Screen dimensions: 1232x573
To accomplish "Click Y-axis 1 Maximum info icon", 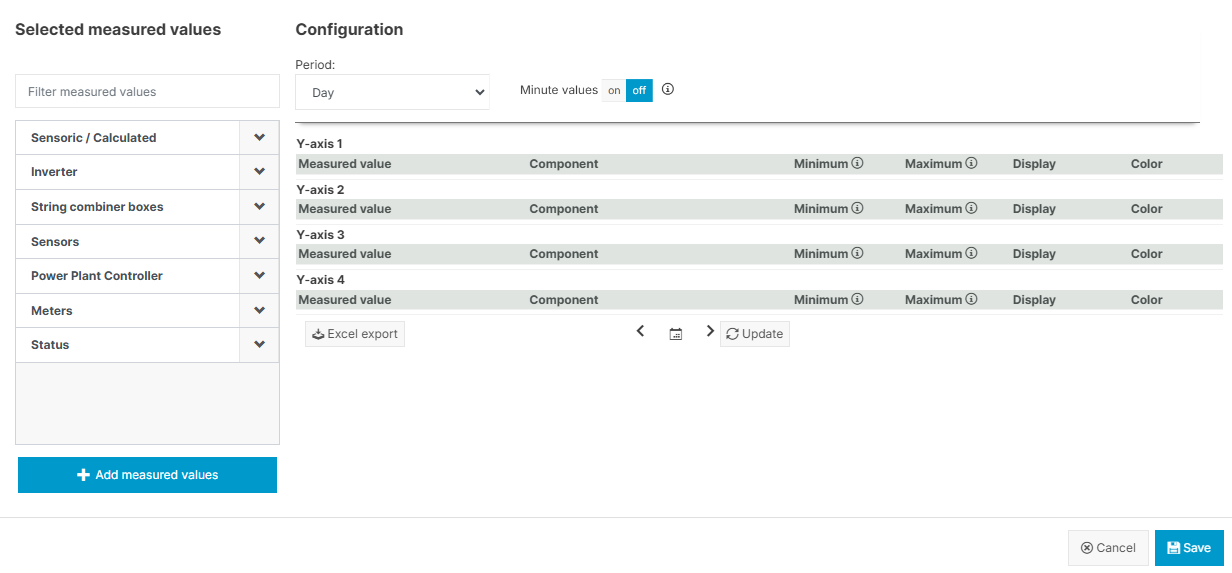I will tap(971, 163).
